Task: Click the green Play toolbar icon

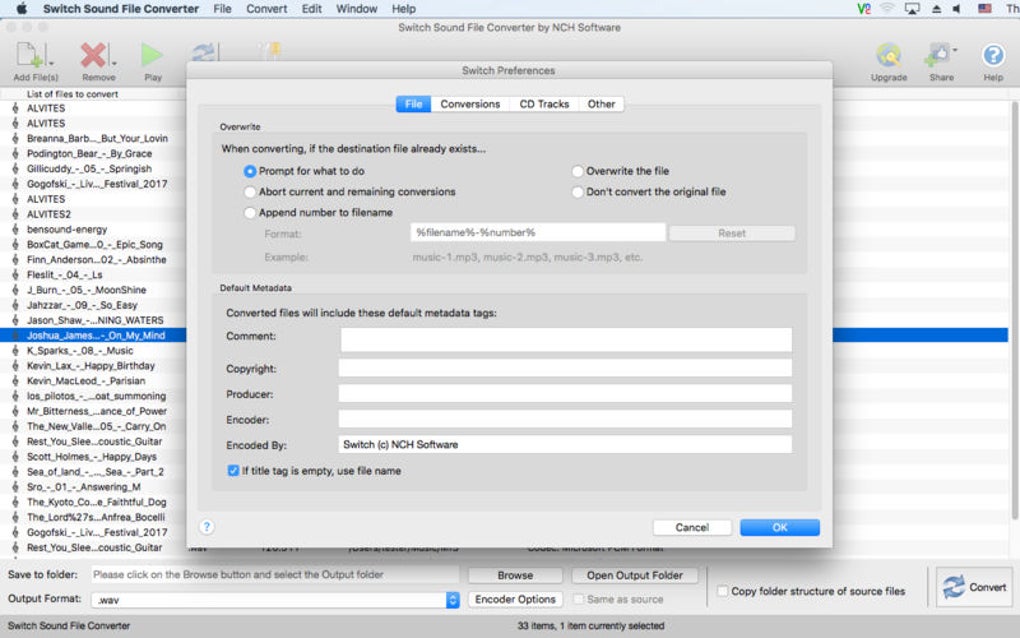Action: coord(152,55)
